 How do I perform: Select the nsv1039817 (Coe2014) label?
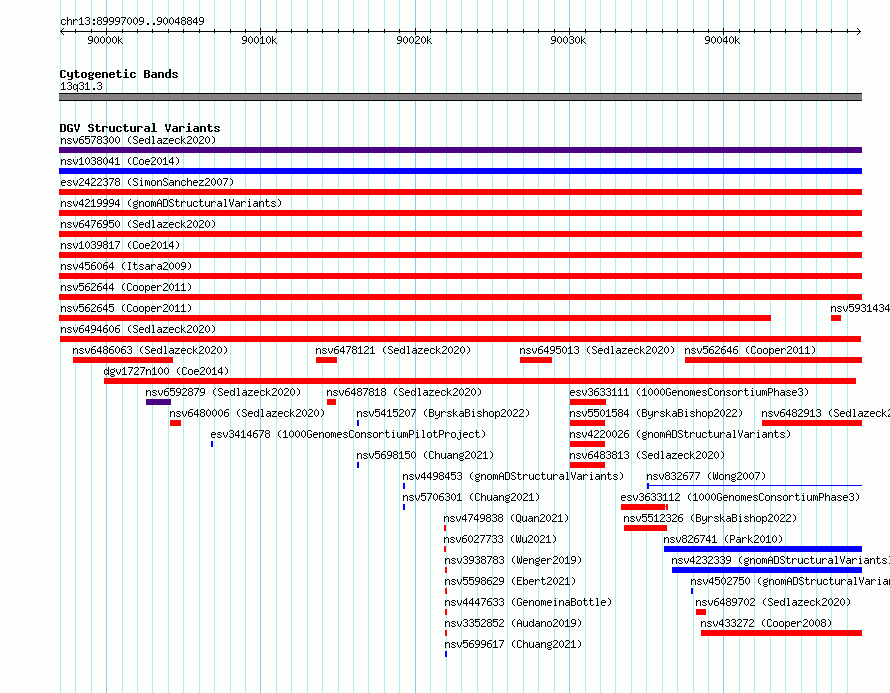click(x=120, y=245)
